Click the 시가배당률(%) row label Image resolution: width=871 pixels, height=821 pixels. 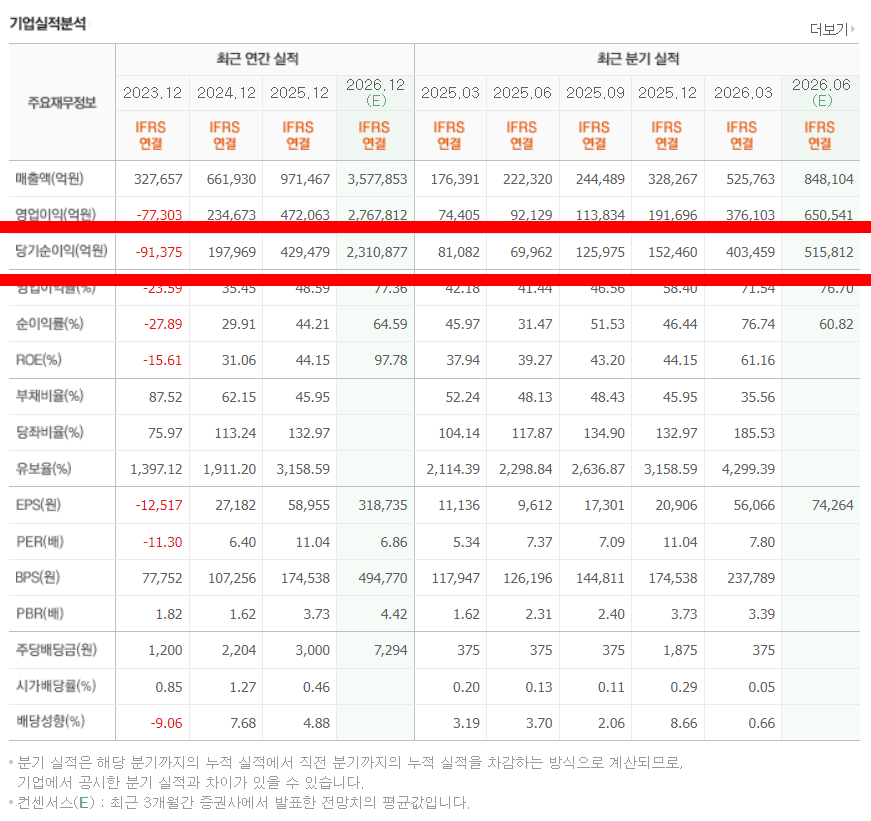[x=56, y=686]
